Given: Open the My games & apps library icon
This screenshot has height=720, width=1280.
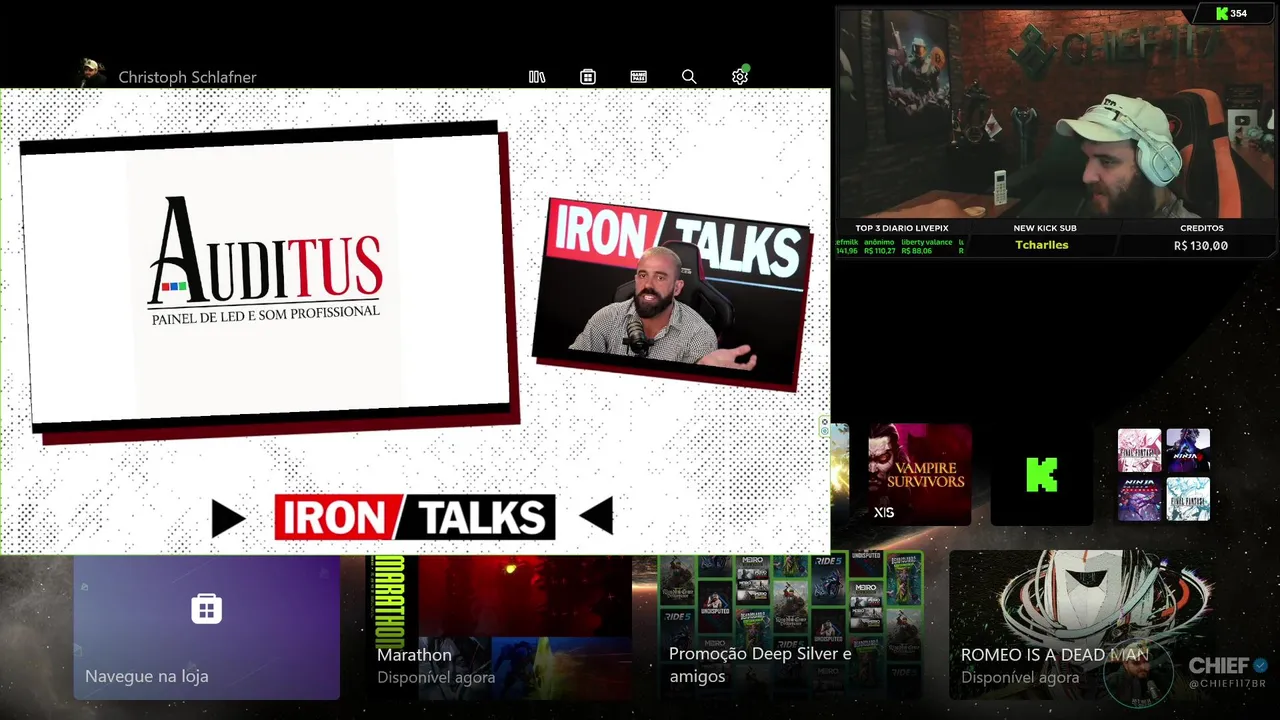Looking at the screenshot, I should [537, 77].
